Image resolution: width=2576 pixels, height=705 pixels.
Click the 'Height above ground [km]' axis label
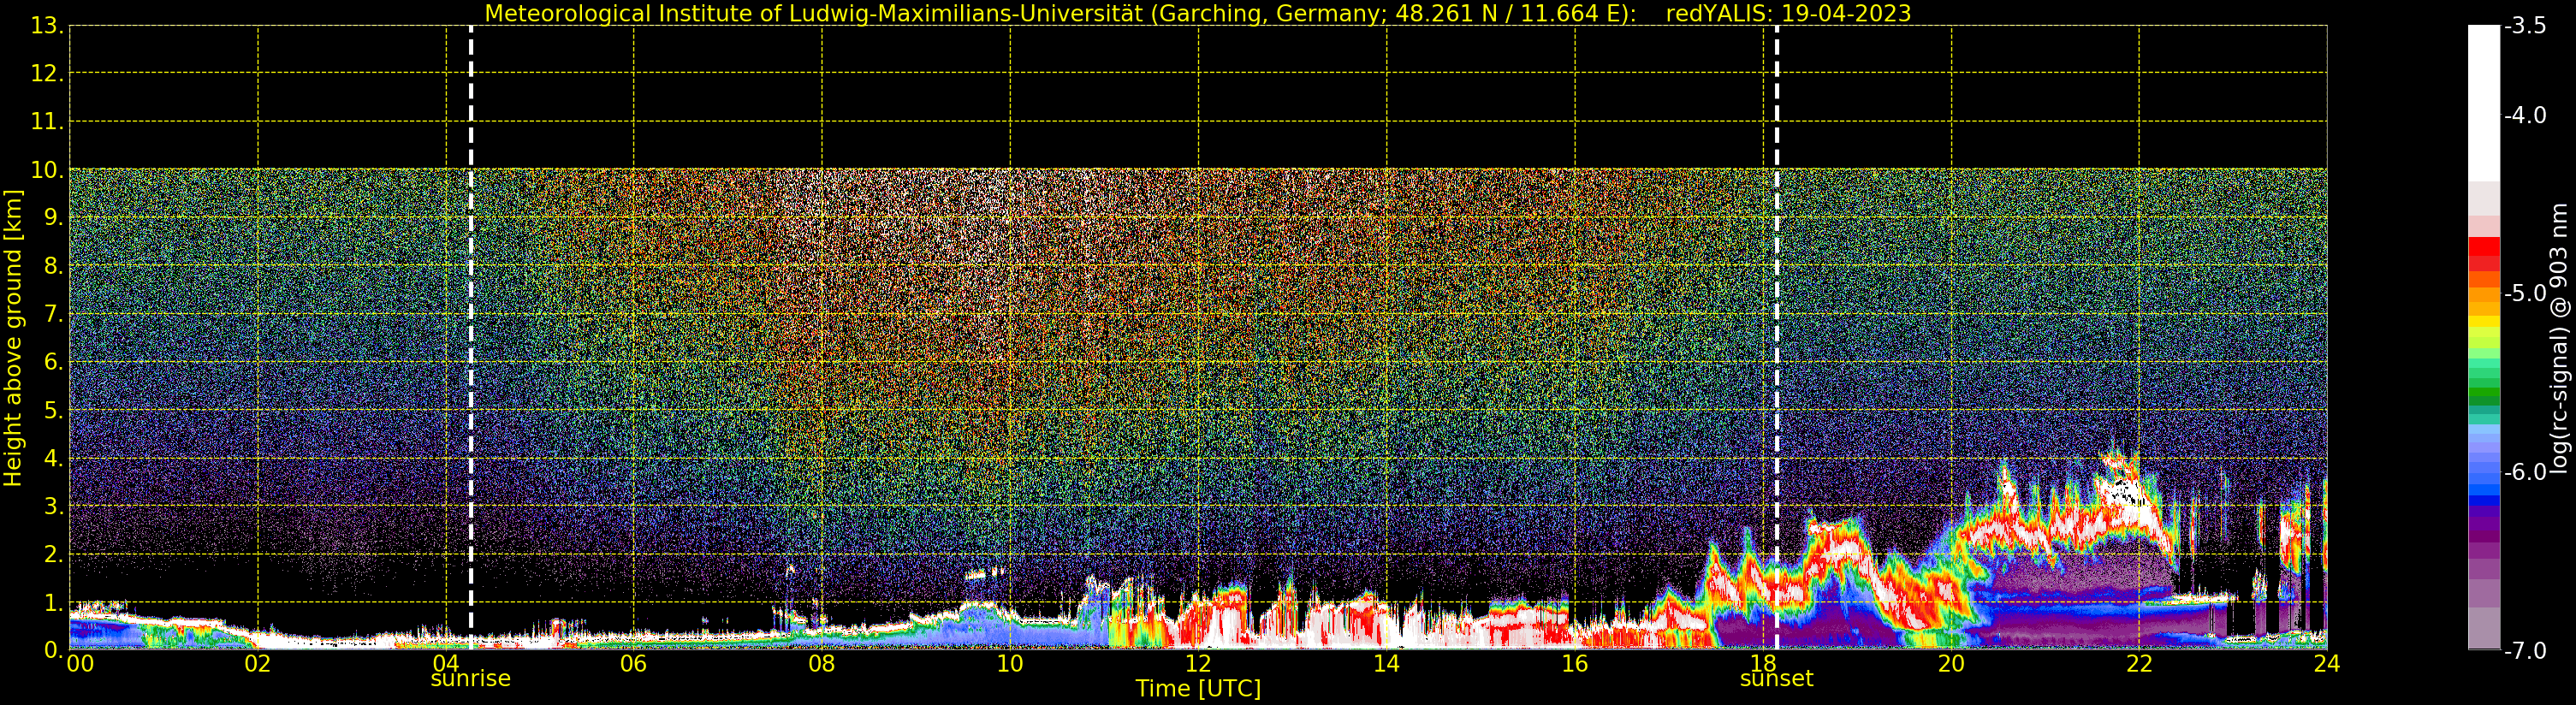pyautogui.click(x=13, y=338)
